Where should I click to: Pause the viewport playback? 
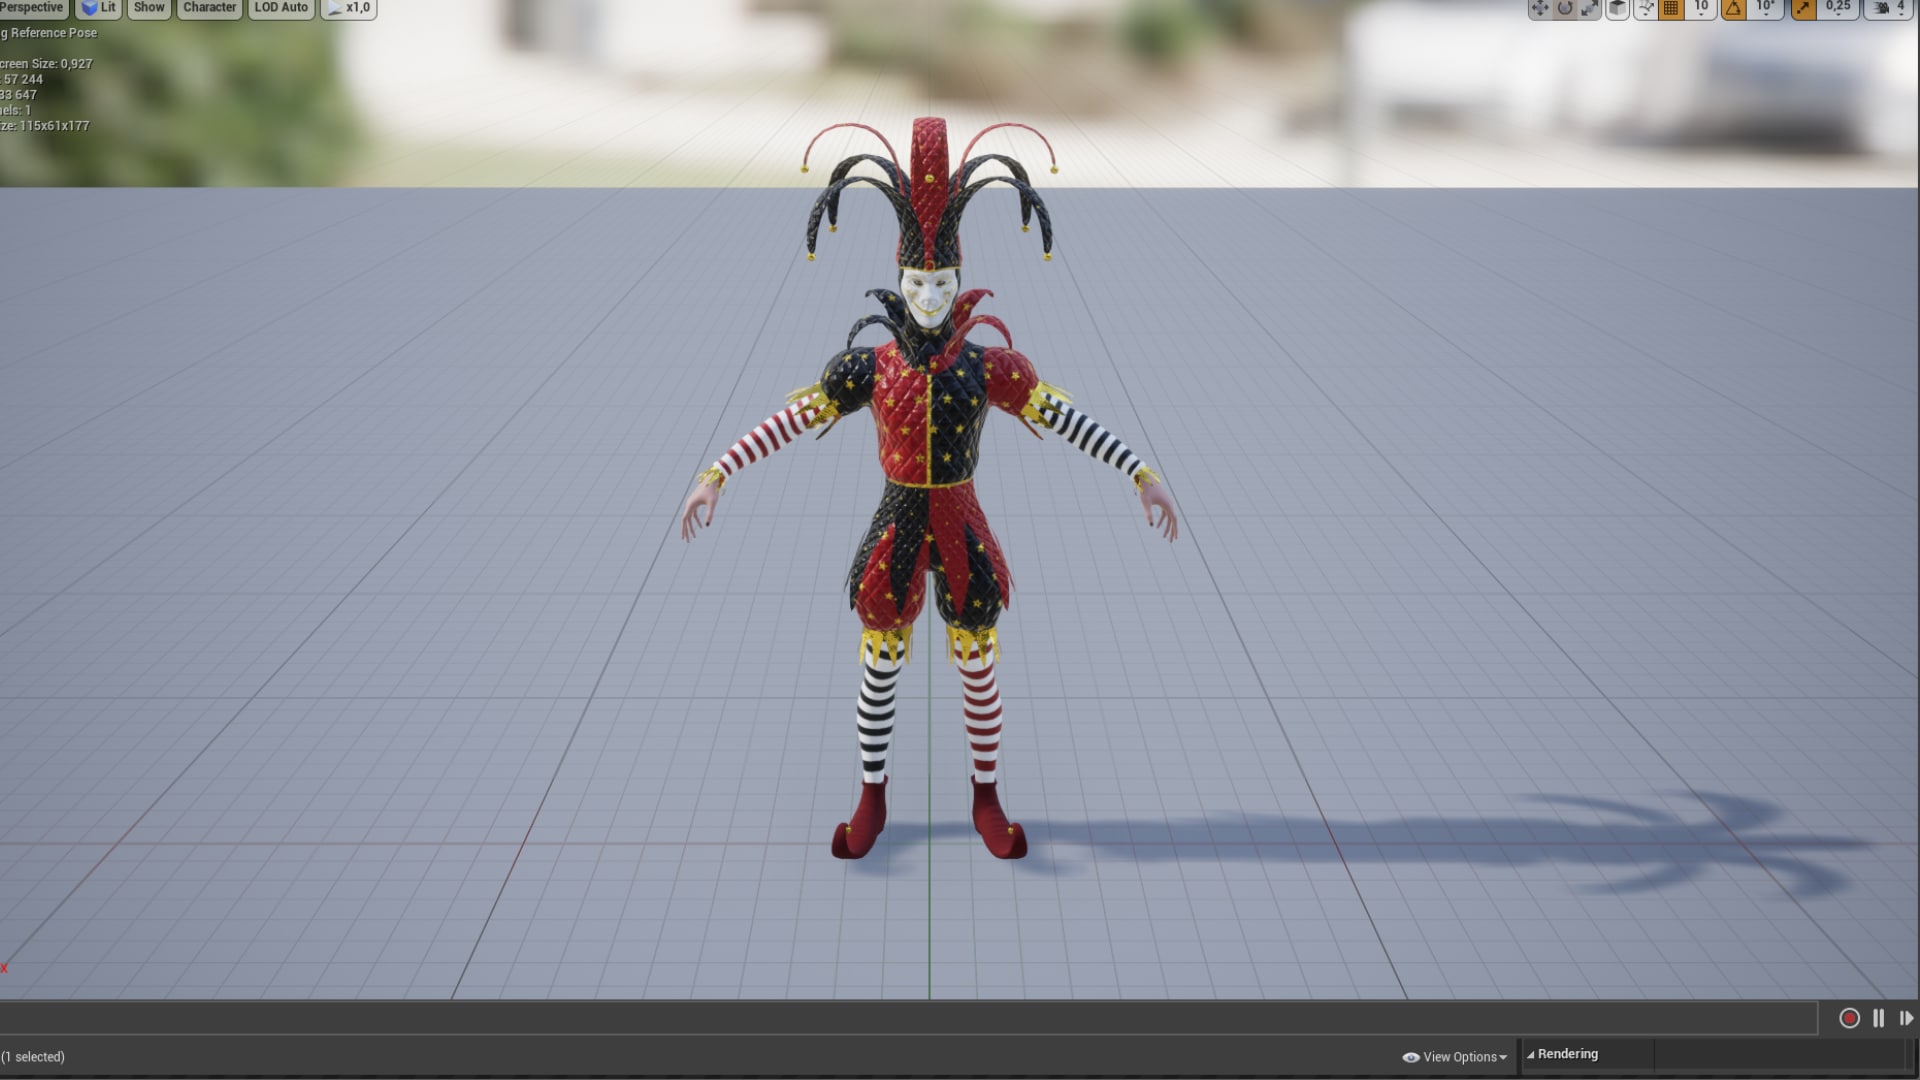[1879, 1018]
